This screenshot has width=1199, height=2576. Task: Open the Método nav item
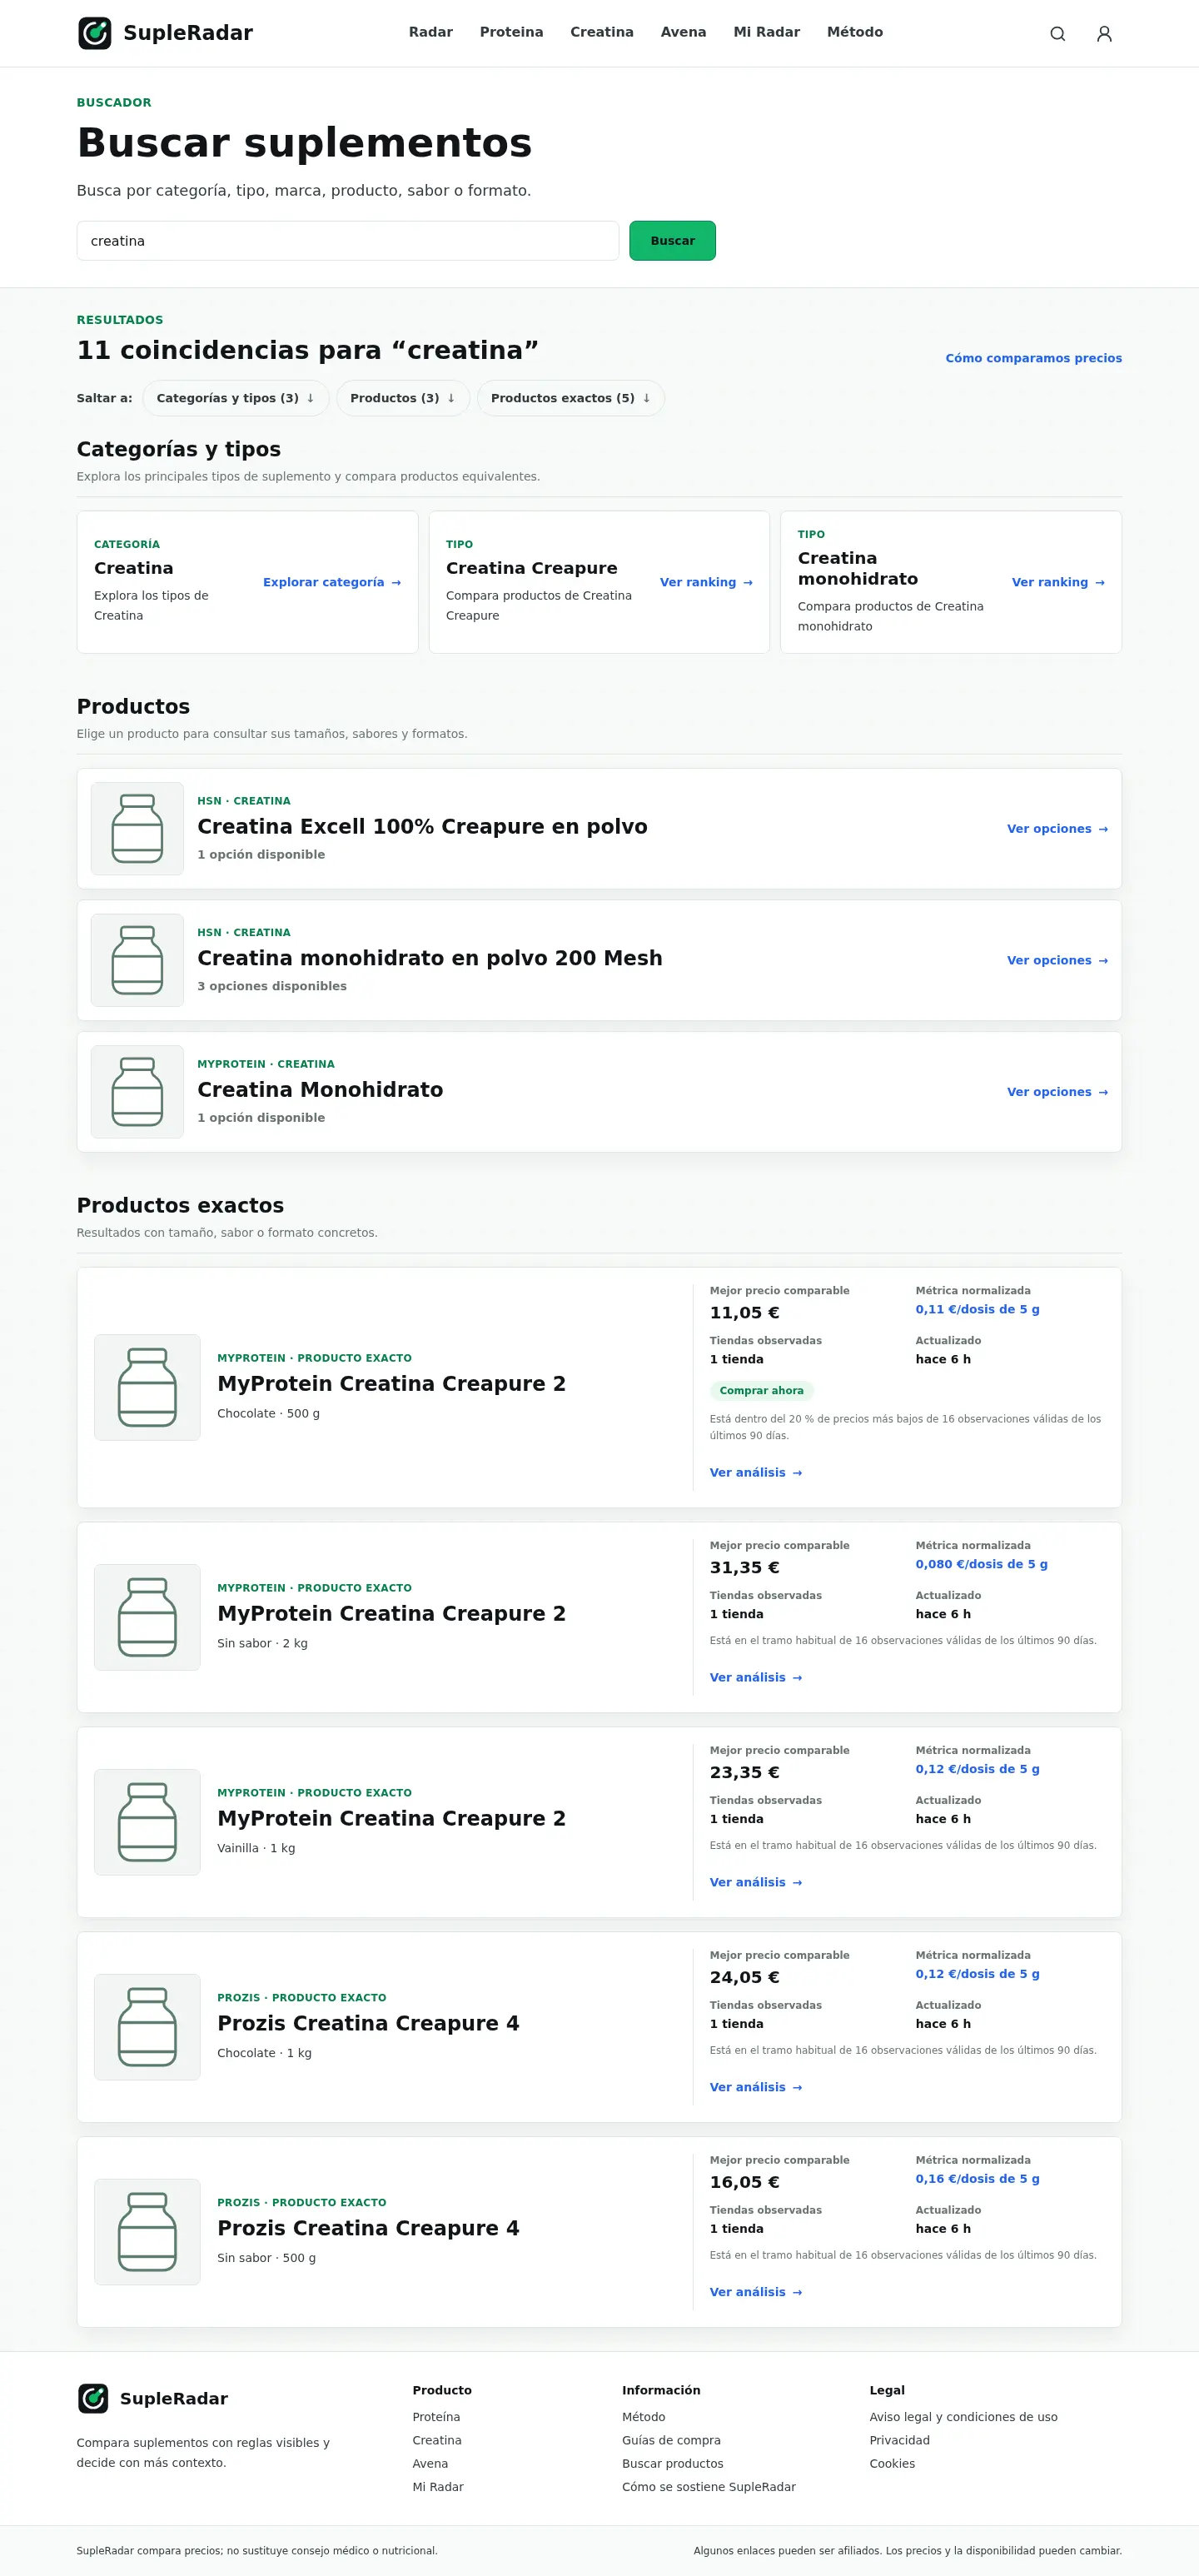[855, 32]
